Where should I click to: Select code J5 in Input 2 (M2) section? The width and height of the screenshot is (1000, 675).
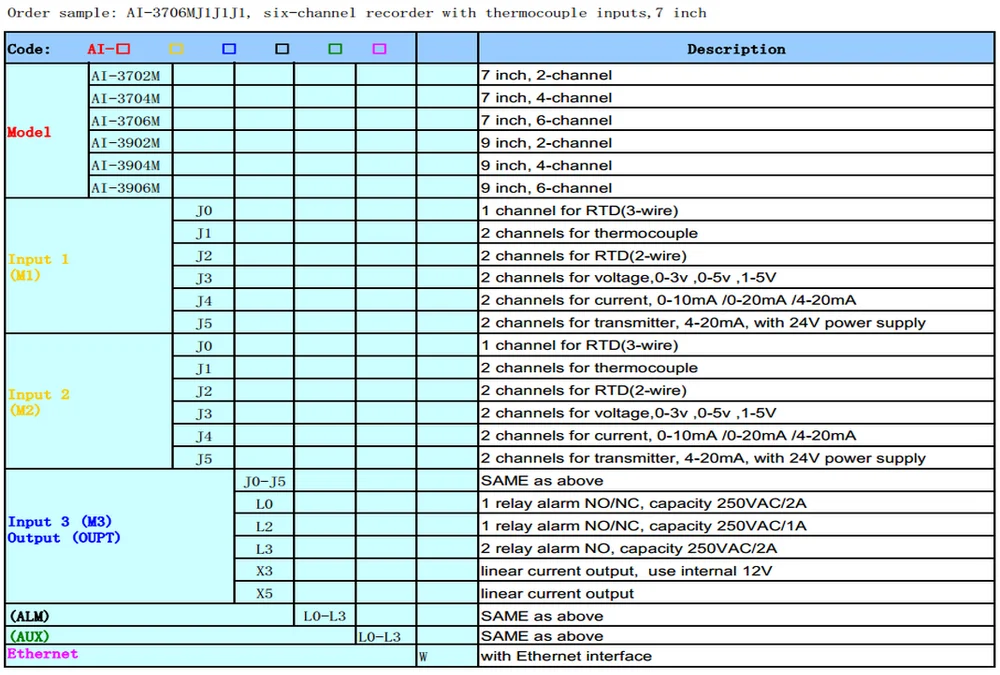point(203,459)
